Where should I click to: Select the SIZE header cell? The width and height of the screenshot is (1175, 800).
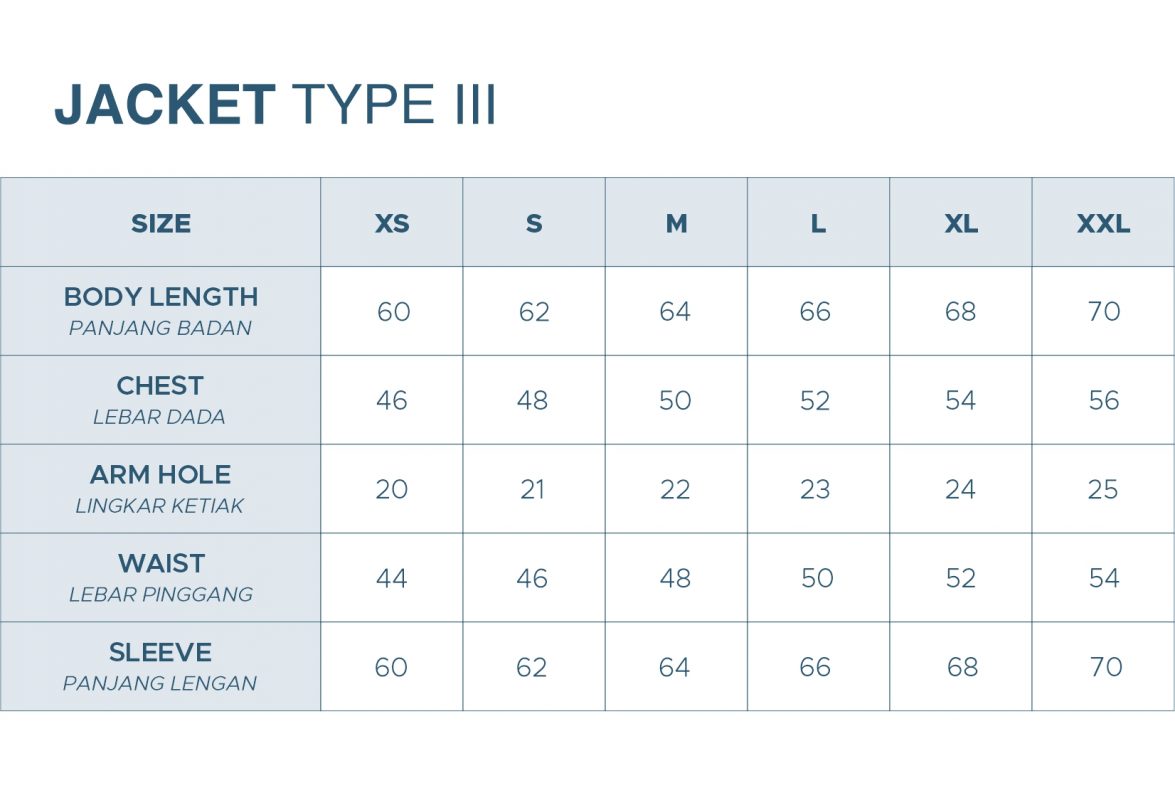(x=161, y=223)
